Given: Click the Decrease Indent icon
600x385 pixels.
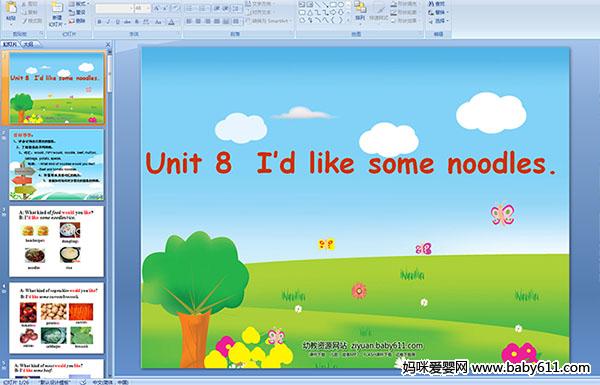Looking at the screenshot, I should coord(217,8).
